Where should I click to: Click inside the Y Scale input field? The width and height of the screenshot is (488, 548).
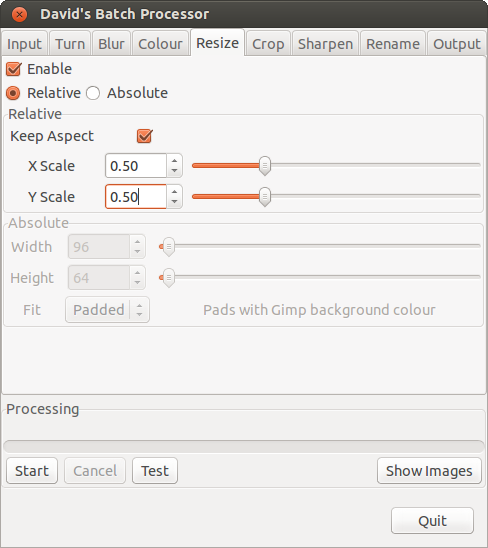(136, 197)
